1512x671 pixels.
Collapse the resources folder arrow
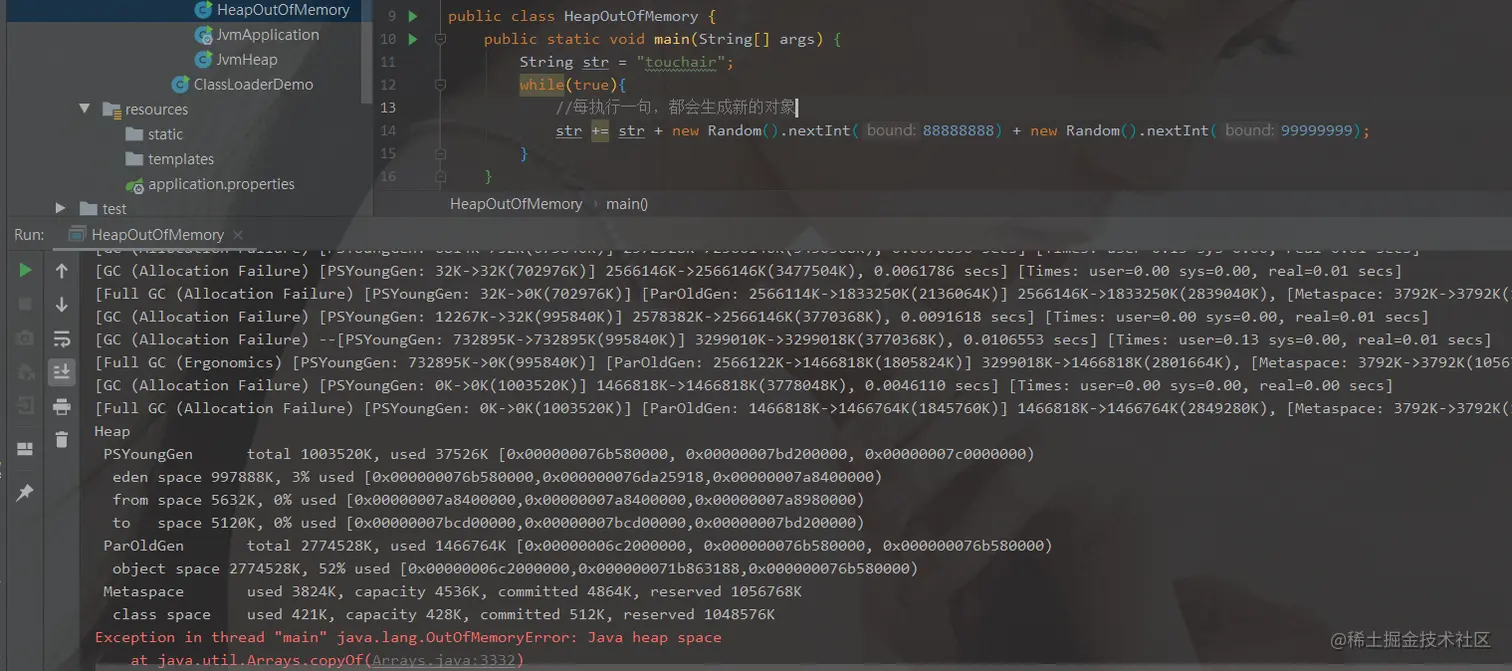[85, 109]
